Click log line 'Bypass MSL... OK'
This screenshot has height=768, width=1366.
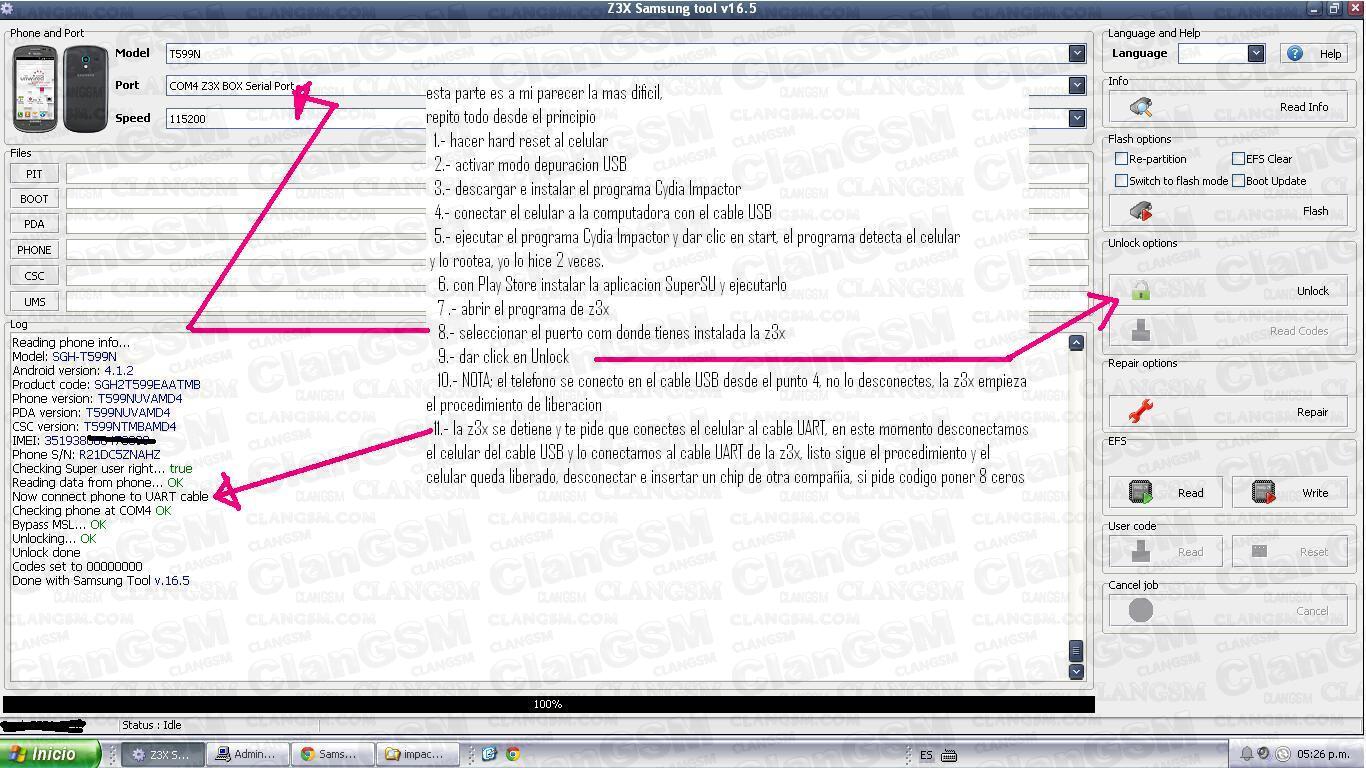pos(59,524)
